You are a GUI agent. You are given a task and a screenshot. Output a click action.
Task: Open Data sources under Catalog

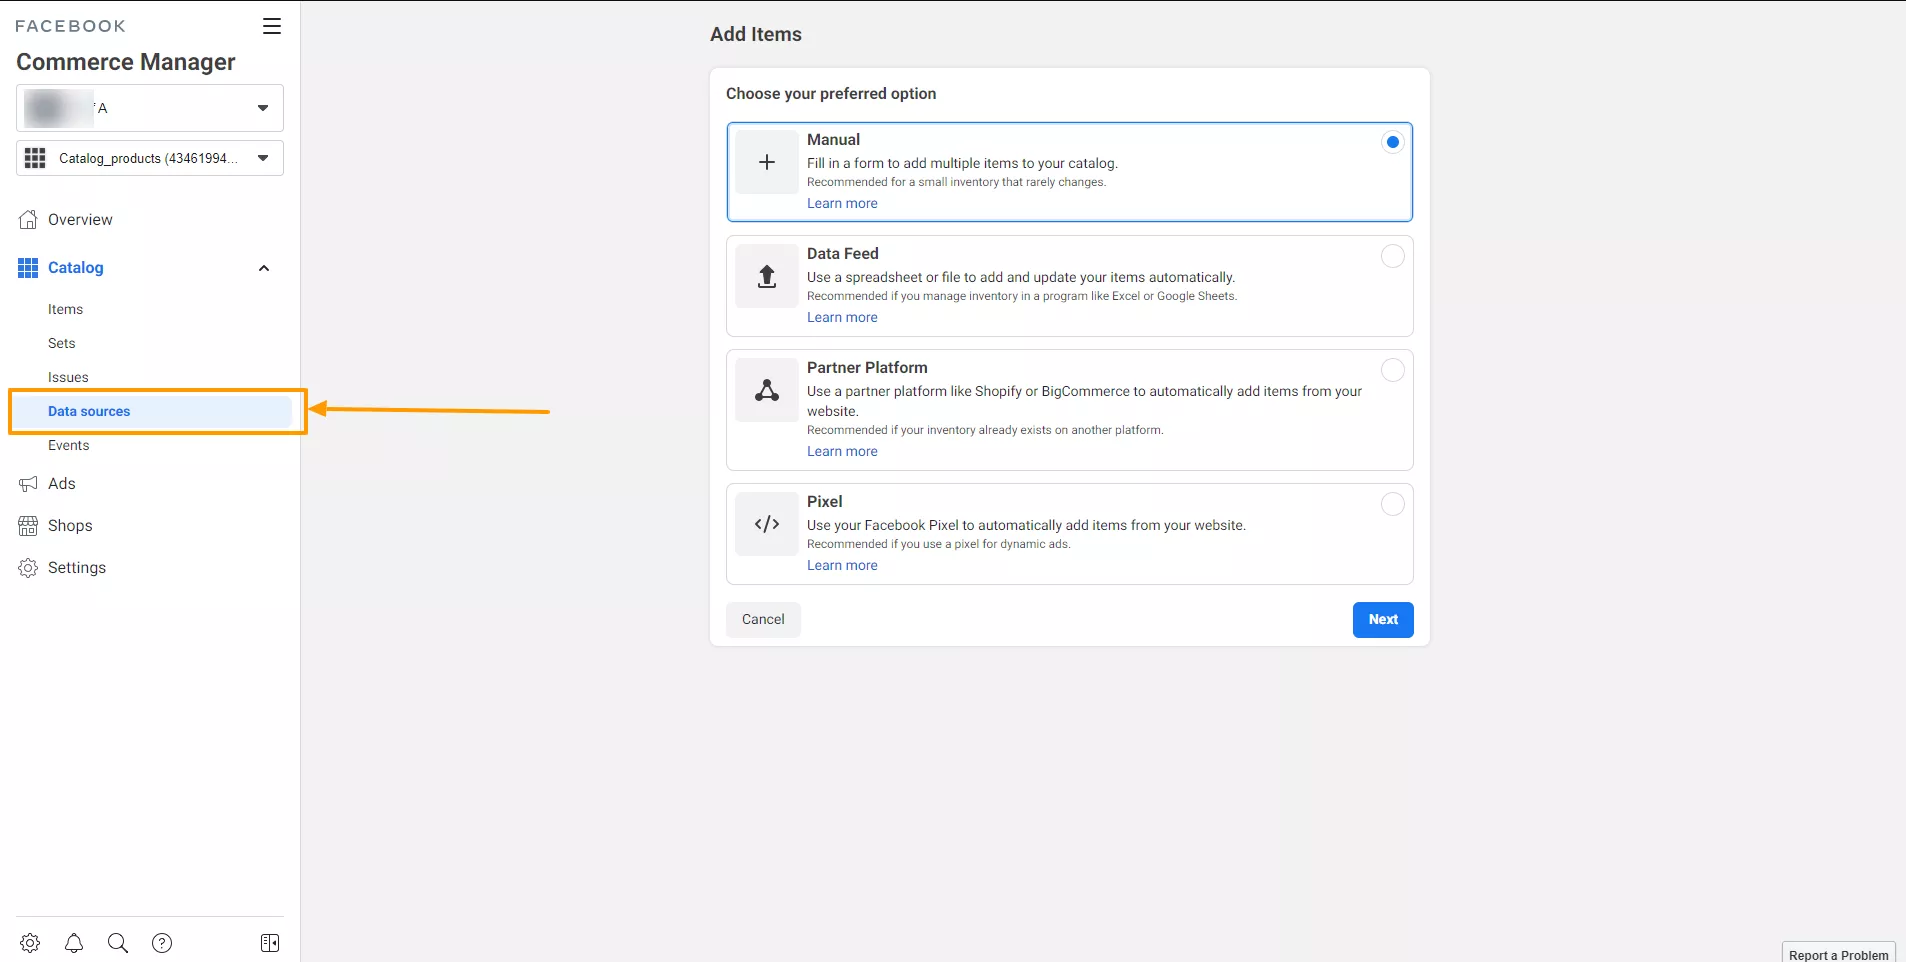pyautogui.click(x=89, y=412)
